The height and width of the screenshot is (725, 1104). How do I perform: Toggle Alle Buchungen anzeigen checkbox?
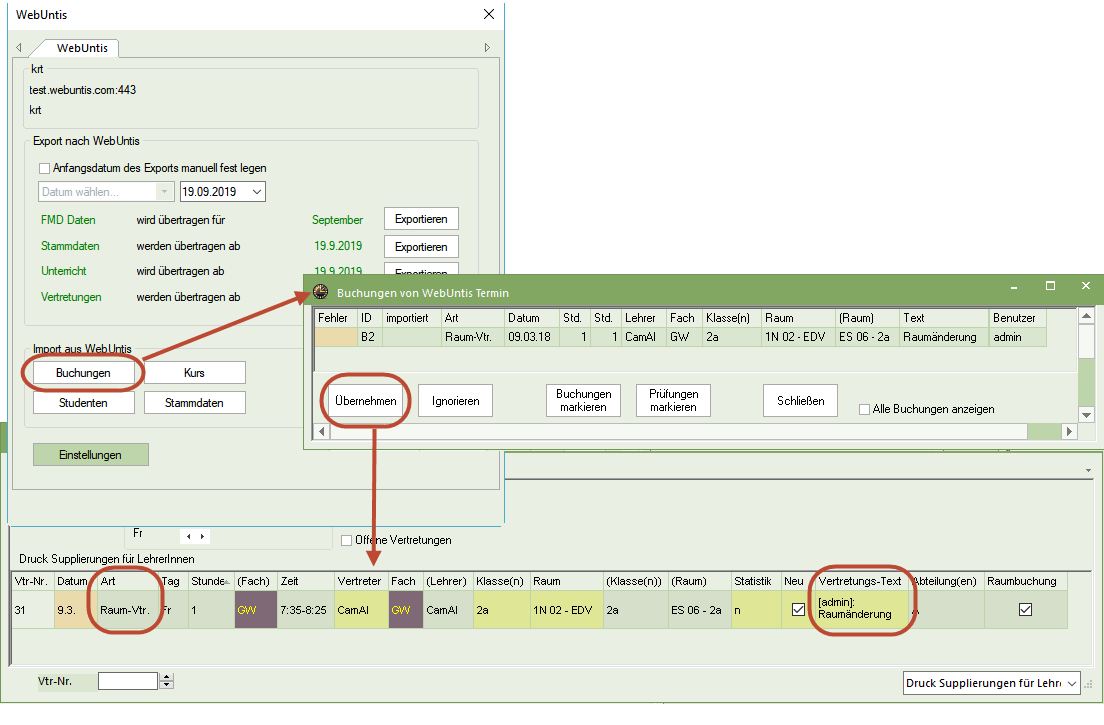[x=865, y=409]
